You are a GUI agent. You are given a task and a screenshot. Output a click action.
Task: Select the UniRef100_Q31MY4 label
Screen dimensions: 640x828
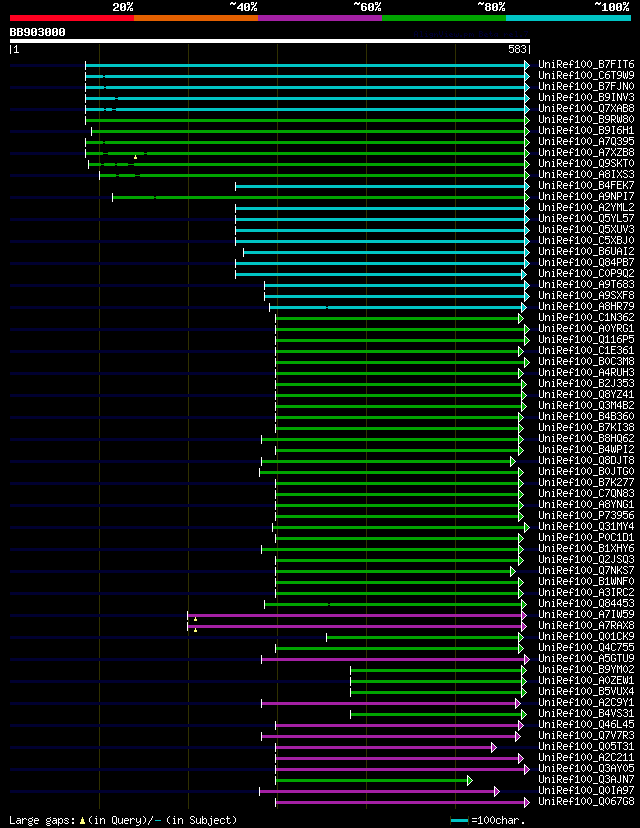click(x=586, y=526)
